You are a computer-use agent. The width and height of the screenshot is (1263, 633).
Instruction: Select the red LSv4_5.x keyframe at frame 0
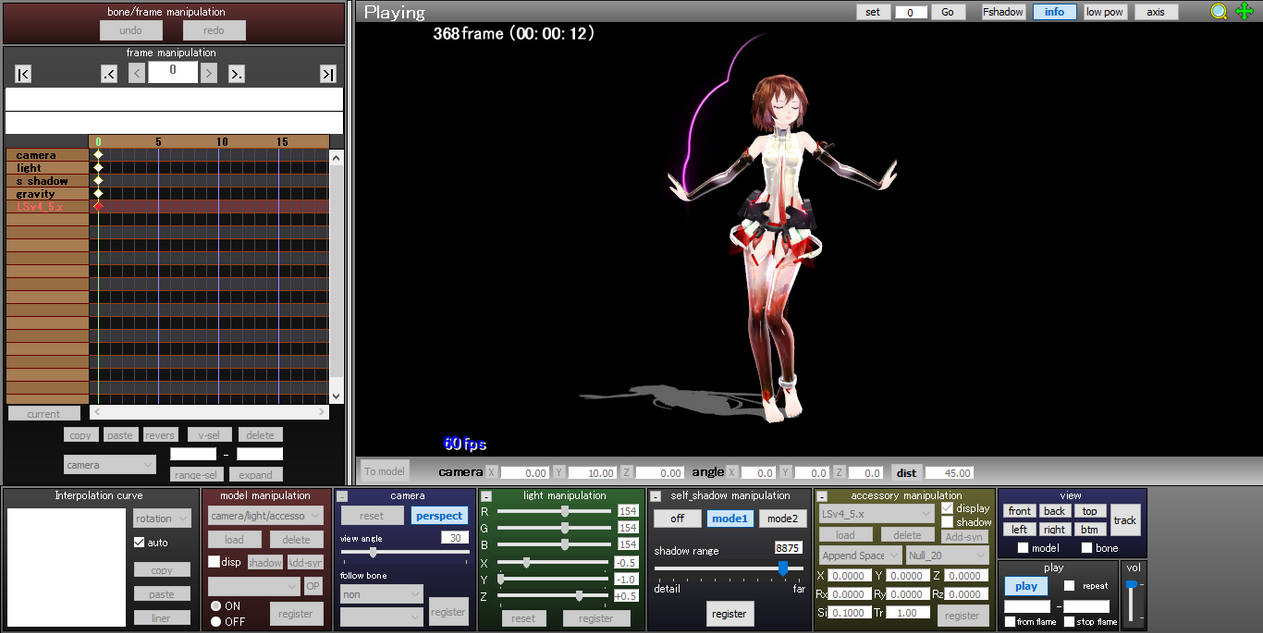point(98,206)
